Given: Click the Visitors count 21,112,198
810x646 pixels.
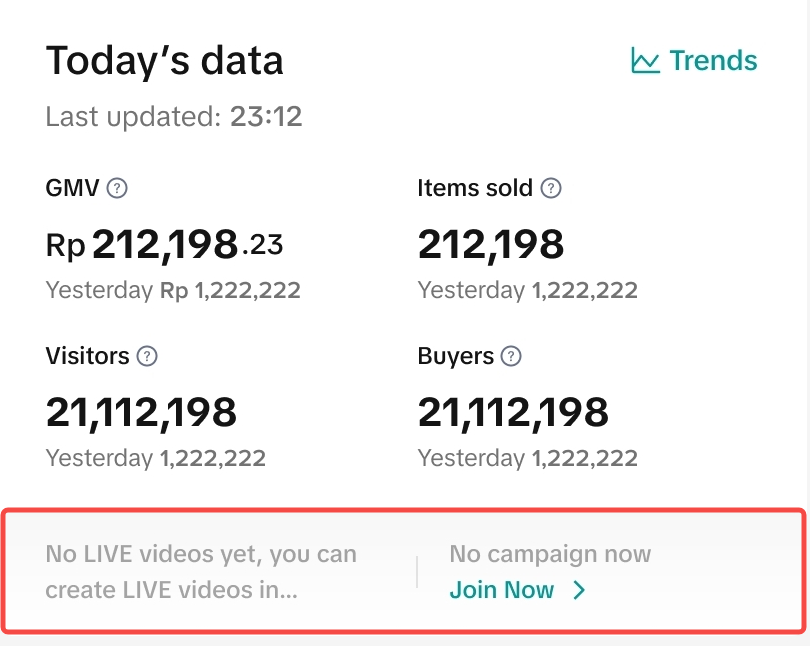Looking at the screenshot, I should (142, 412).
